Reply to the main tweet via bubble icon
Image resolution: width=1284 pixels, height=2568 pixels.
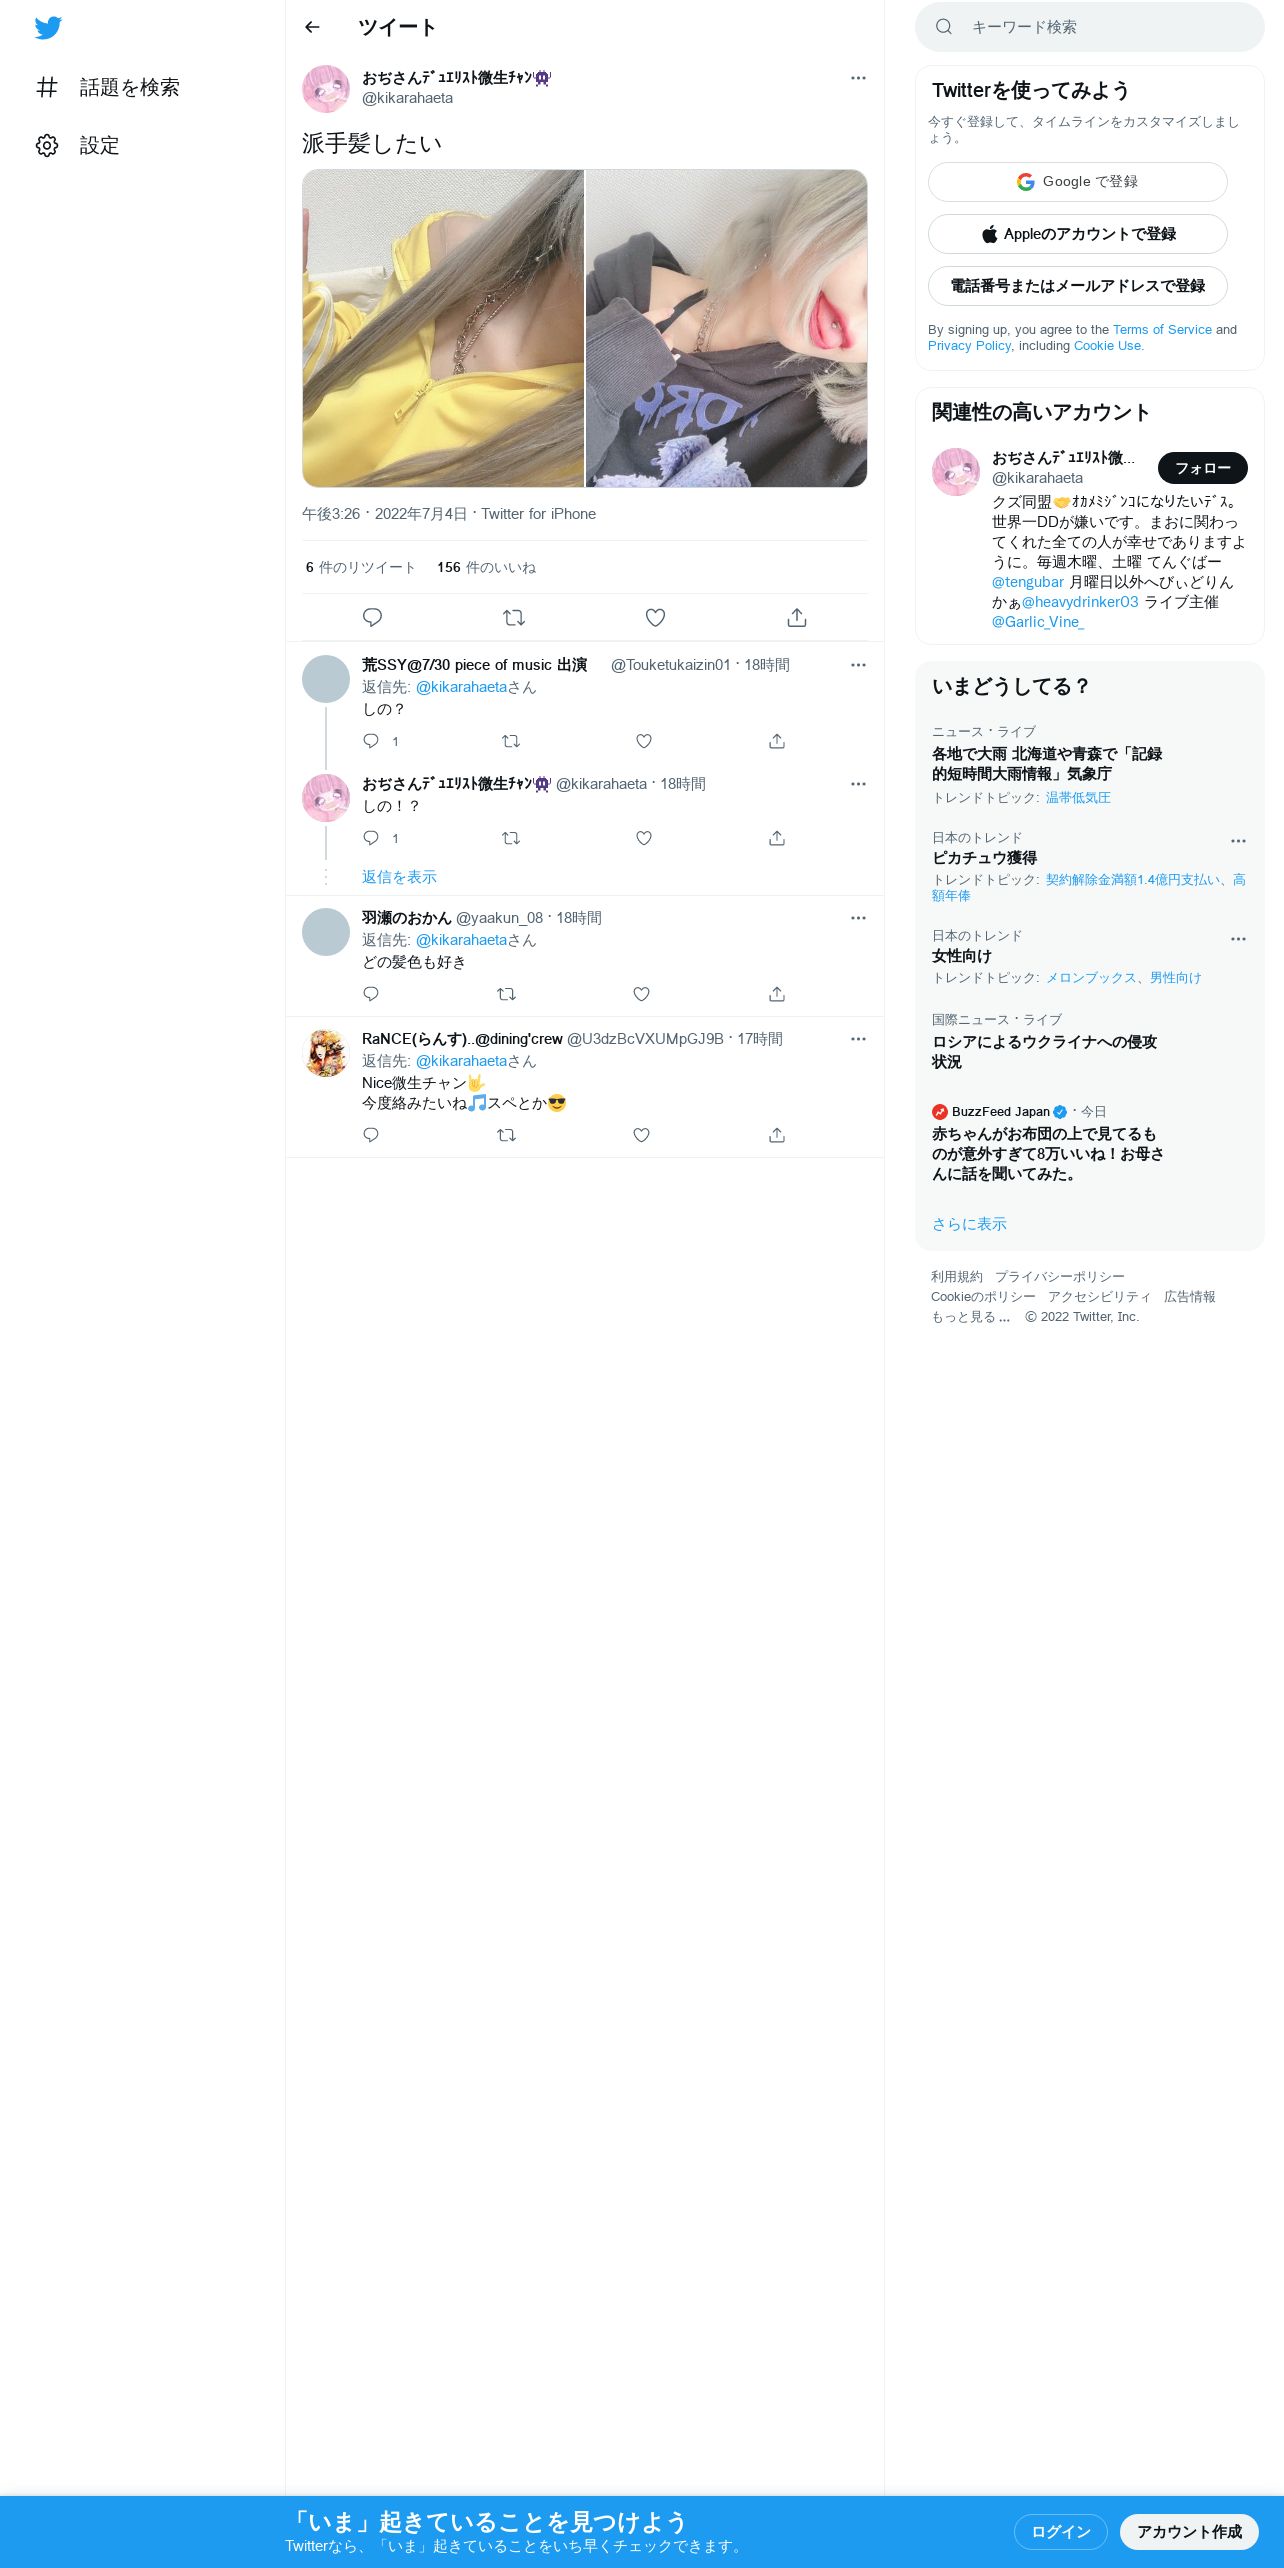coord(372,617)
